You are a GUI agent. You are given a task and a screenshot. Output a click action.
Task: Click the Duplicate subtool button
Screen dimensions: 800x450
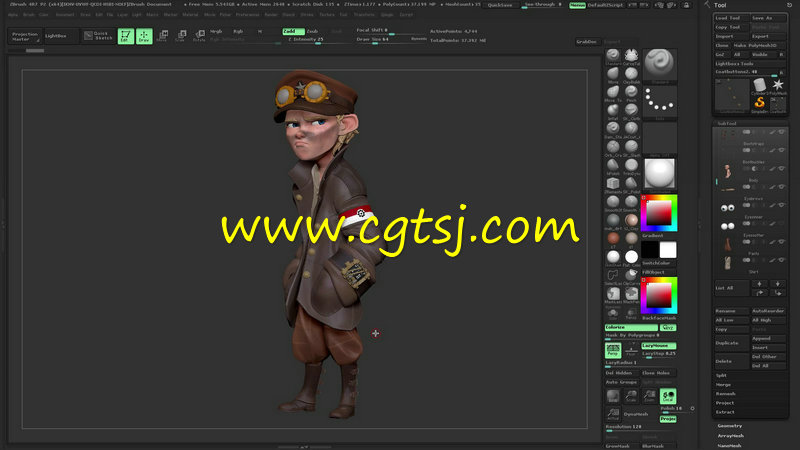coord(731,343)
